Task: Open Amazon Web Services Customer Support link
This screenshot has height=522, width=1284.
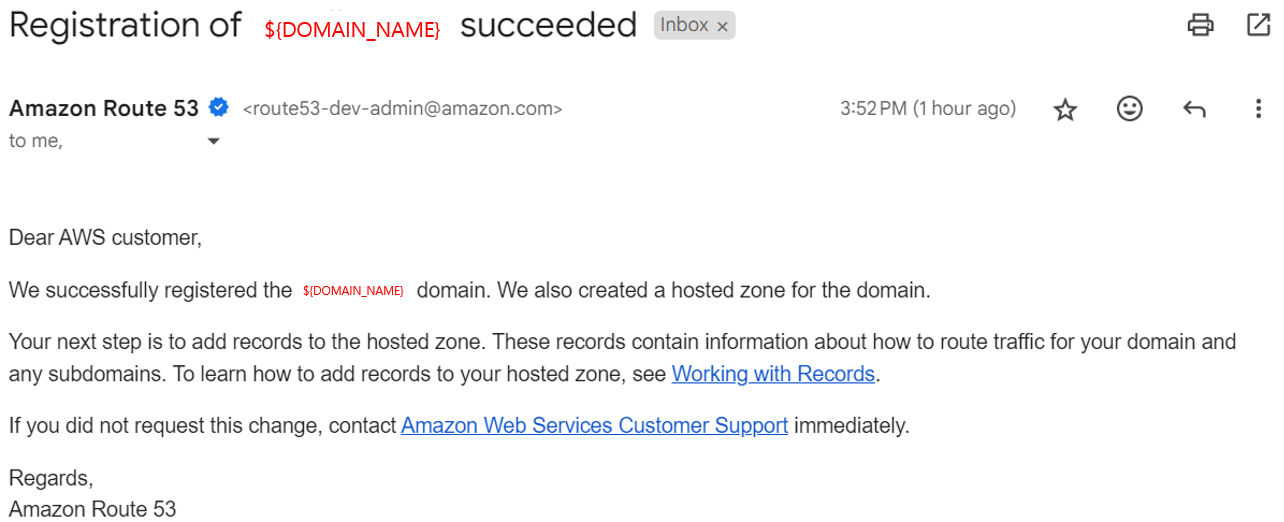Action: click(594, 426)
